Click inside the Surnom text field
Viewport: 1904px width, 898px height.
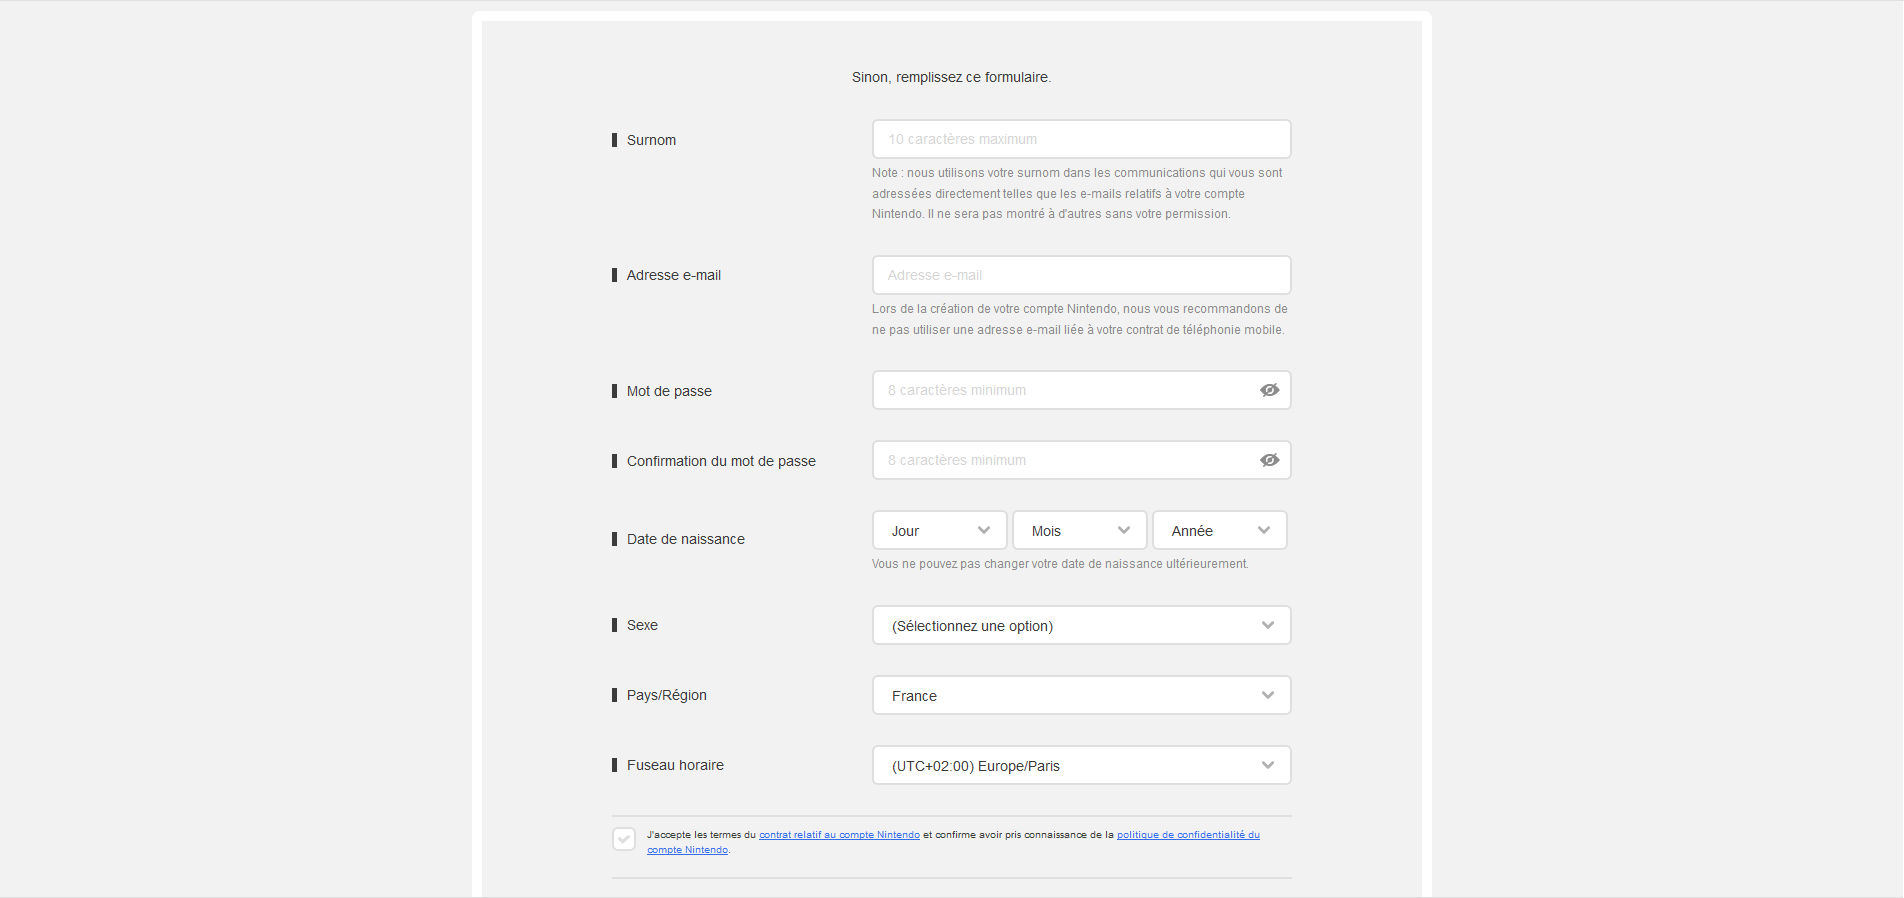pyautogui.click(x=1080, y=139)
